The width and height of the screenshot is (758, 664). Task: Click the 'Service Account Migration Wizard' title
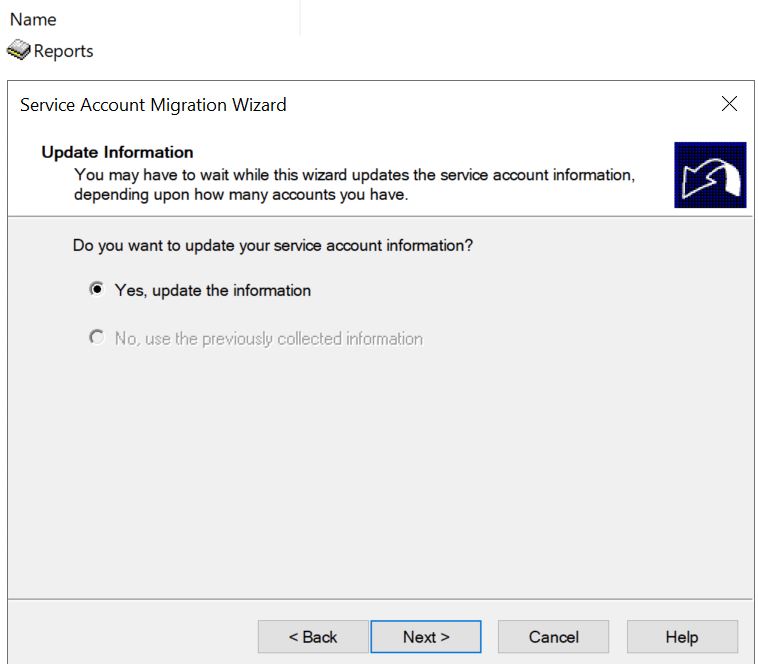[x=153, y=105]
